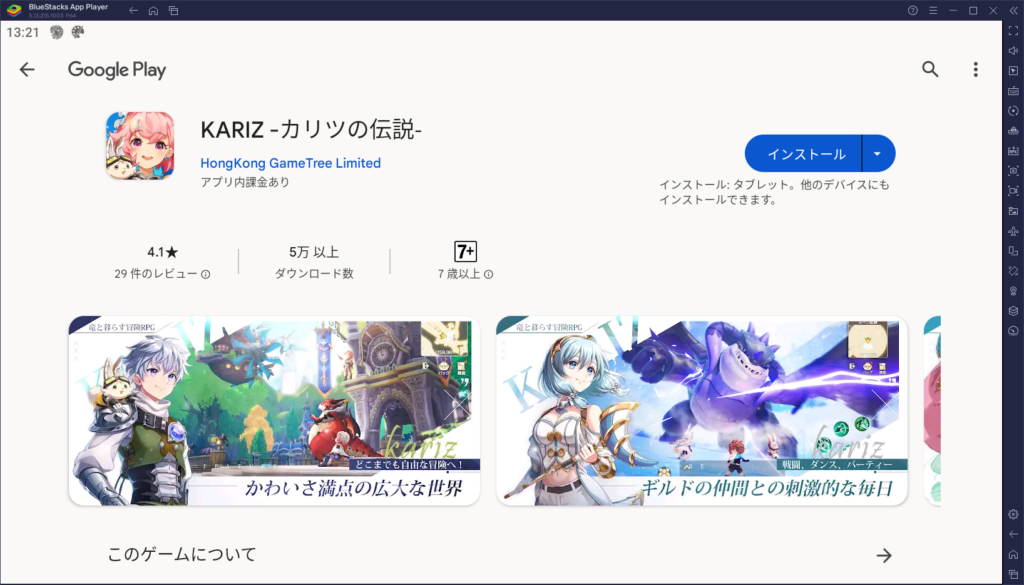Open the game controls keyboard icon
The width and height of the screenshot is (1024, 585).
[1012, 93]
